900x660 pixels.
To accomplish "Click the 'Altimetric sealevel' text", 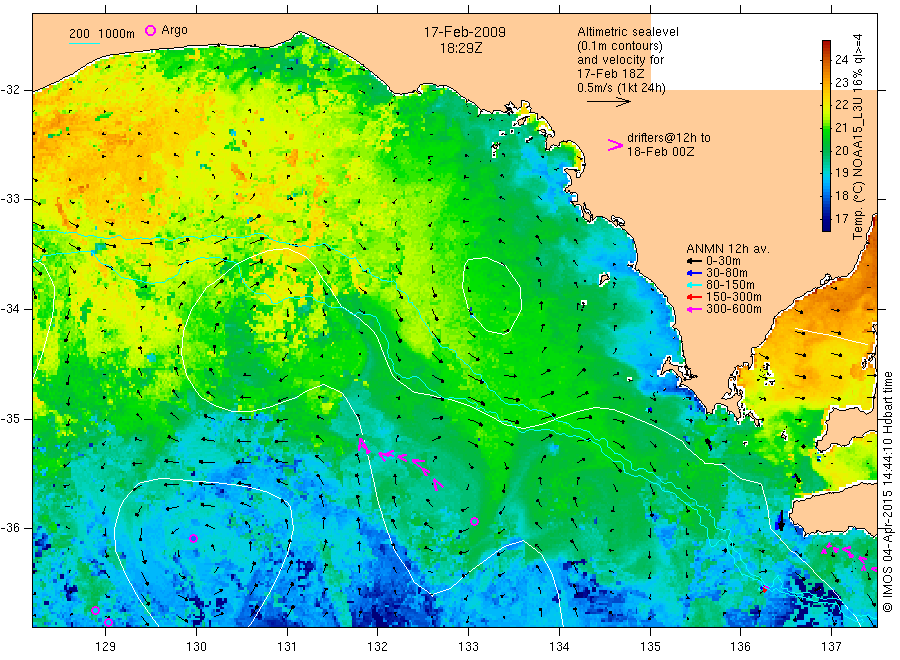I will [627, 32].
